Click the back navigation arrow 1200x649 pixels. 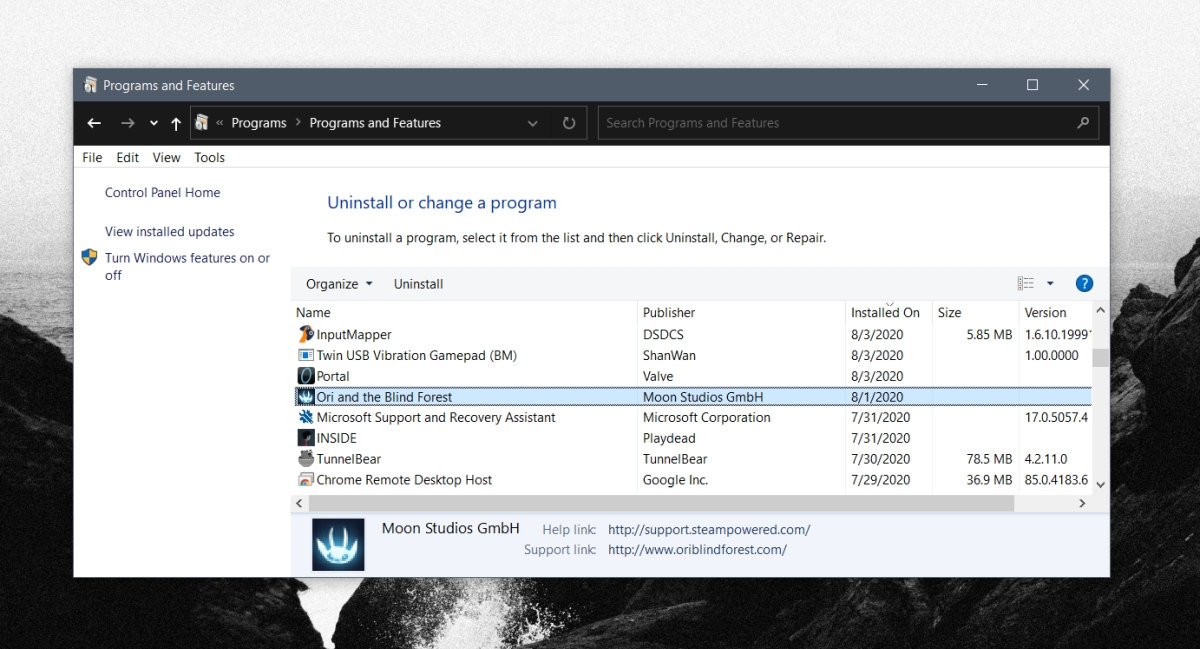click(x=94, y=122)
